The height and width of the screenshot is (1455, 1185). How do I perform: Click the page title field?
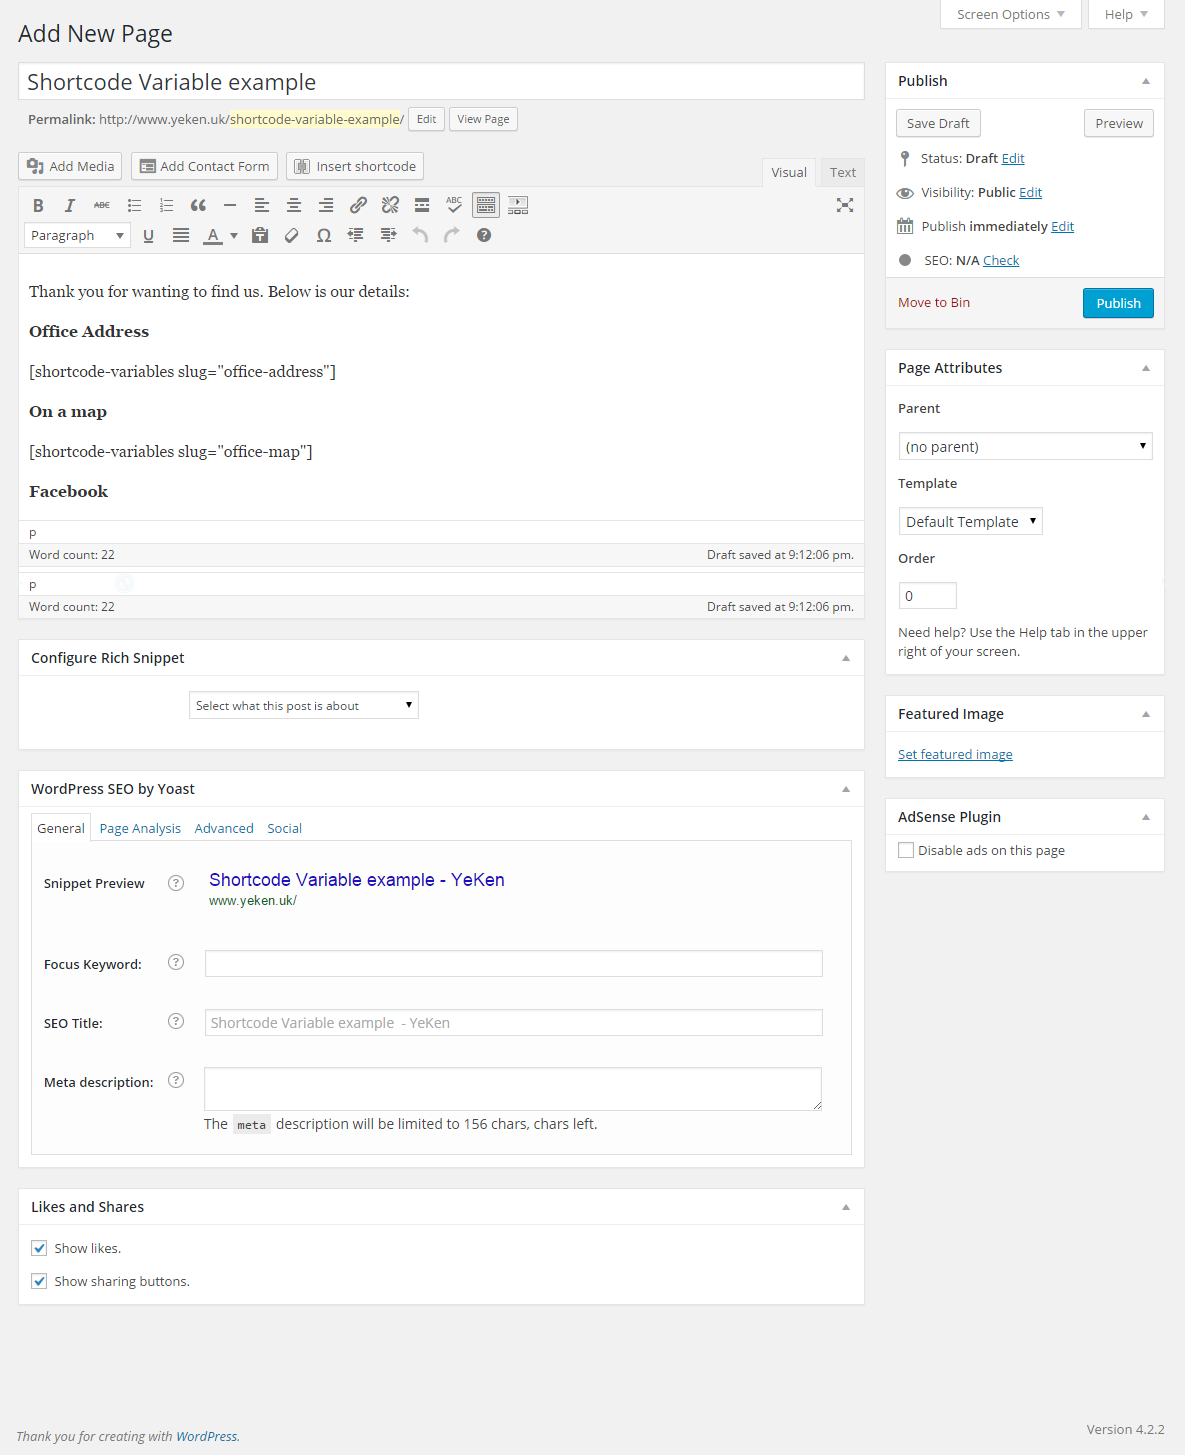point(441,81)
